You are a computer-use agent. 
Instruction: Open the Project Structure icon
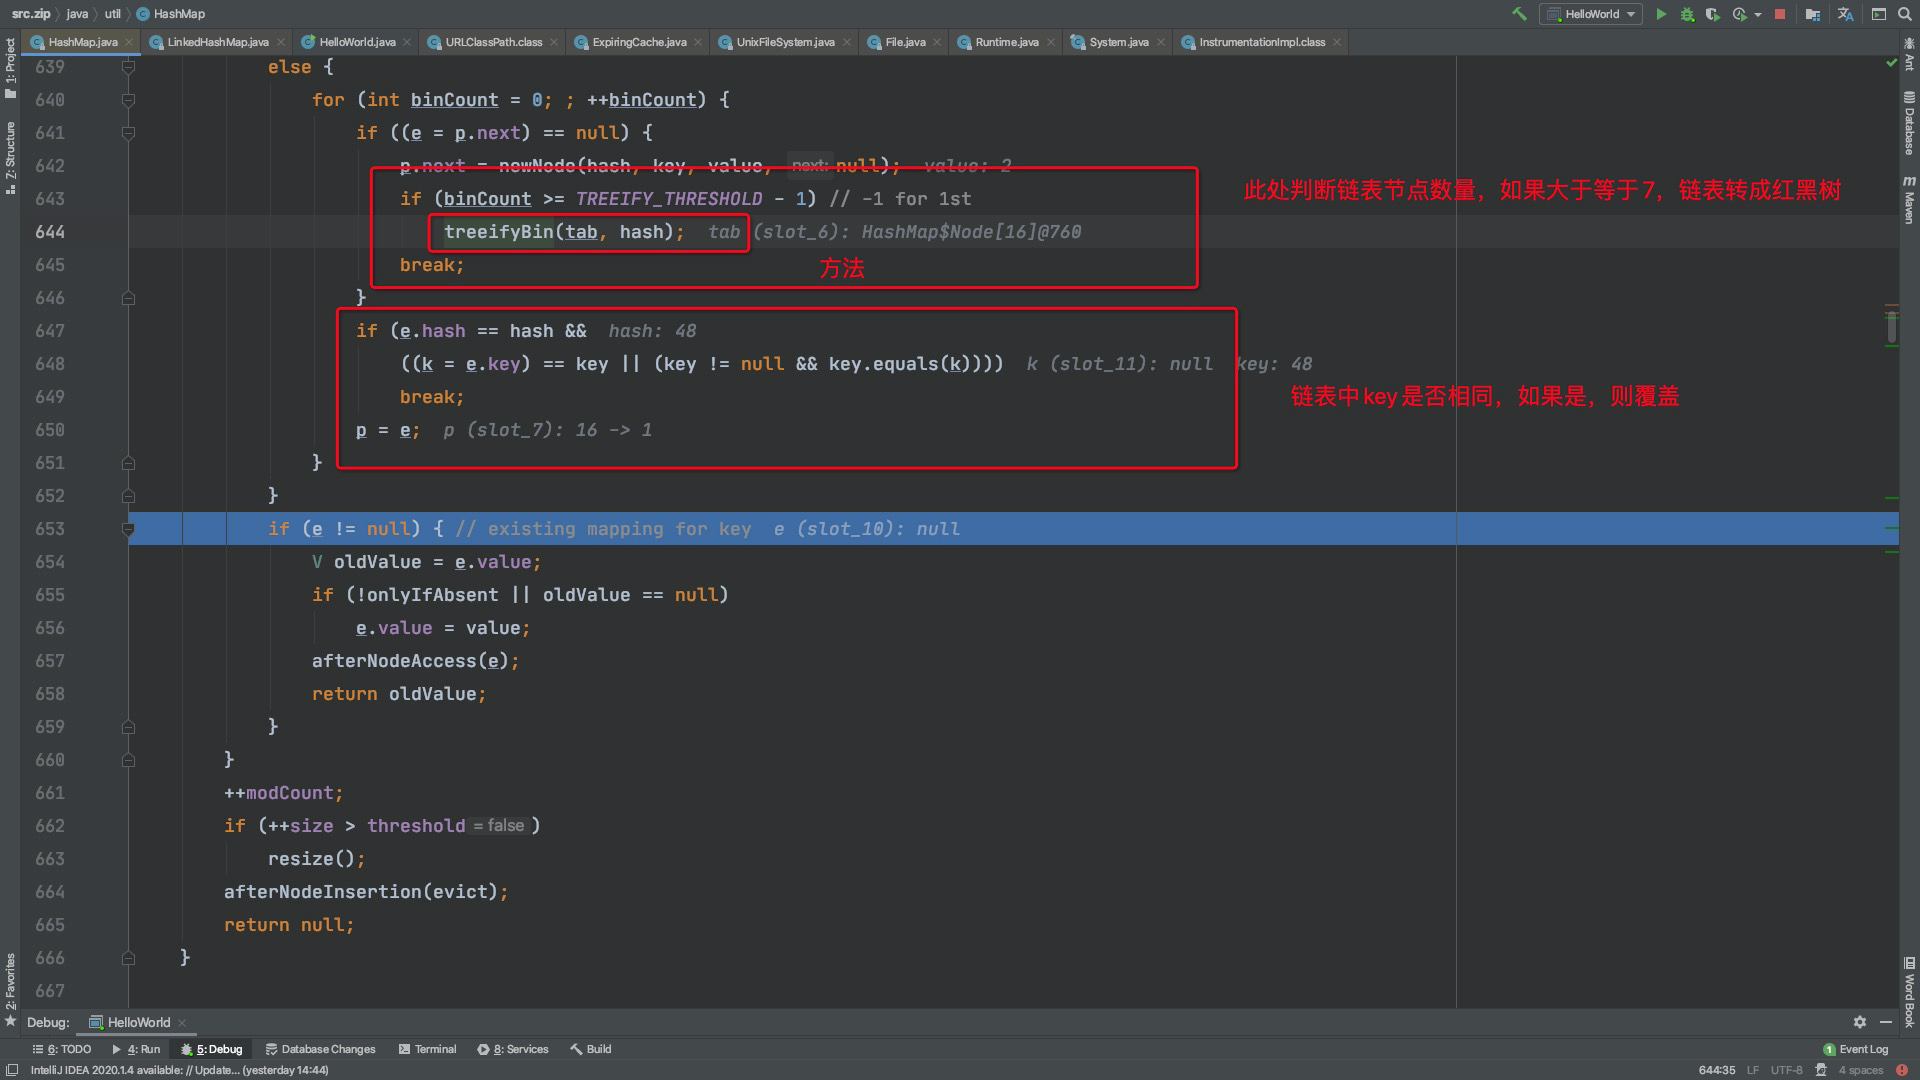click(x=1812, y=14)
